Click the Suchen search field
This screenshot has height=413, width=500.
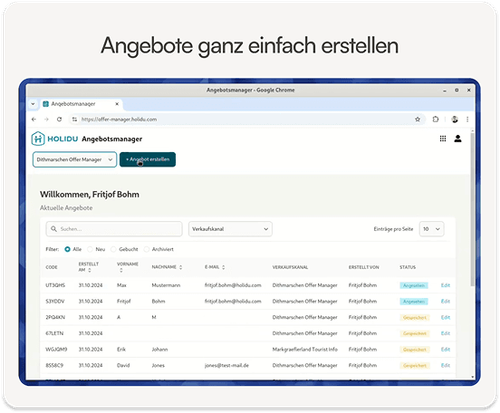point(114,229)
